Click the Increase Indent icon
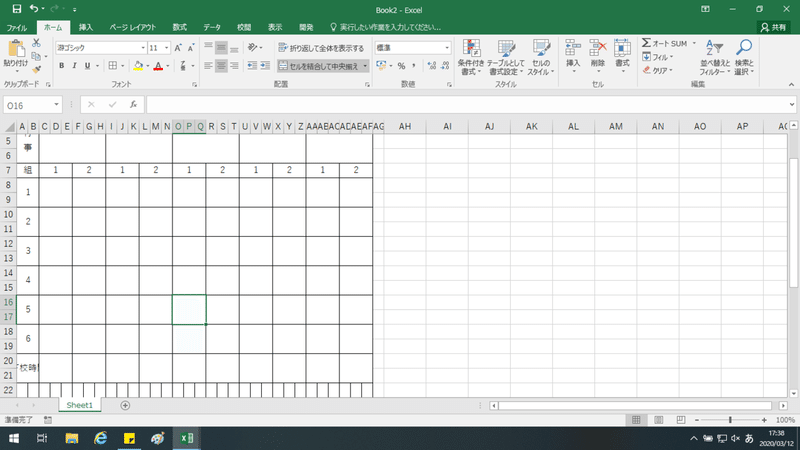Viewport: 800px width, 450px height. point(265,65)
